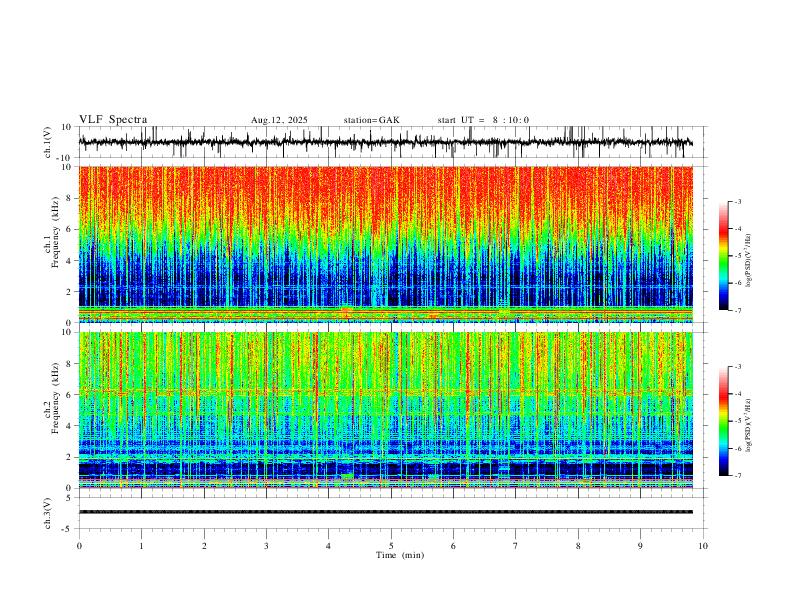
Task: Select the "Time (min)" axis title
Action: coord(400,555)
